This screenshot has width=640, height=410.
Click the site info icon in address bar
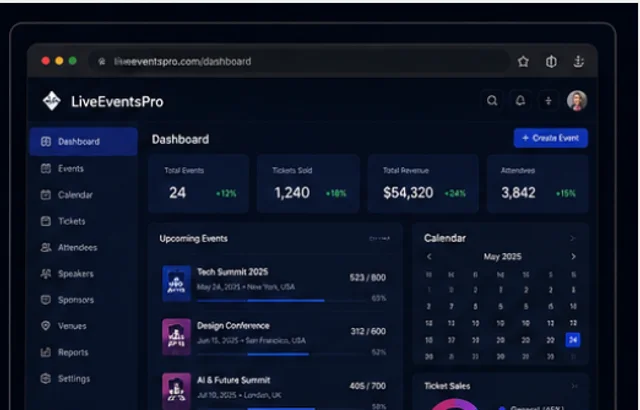102,62
